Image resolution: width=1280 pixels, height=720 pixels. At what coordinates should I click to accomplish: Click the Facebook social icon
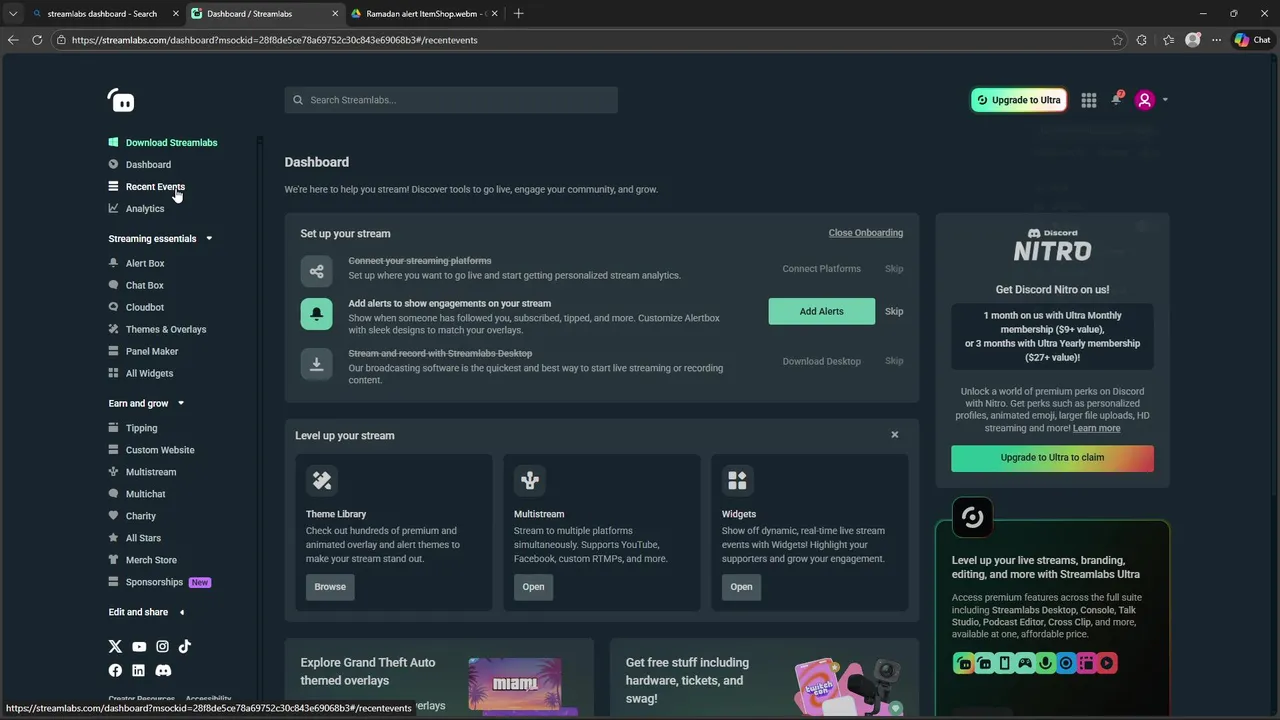pyautogui.click(x=115, y=670)
